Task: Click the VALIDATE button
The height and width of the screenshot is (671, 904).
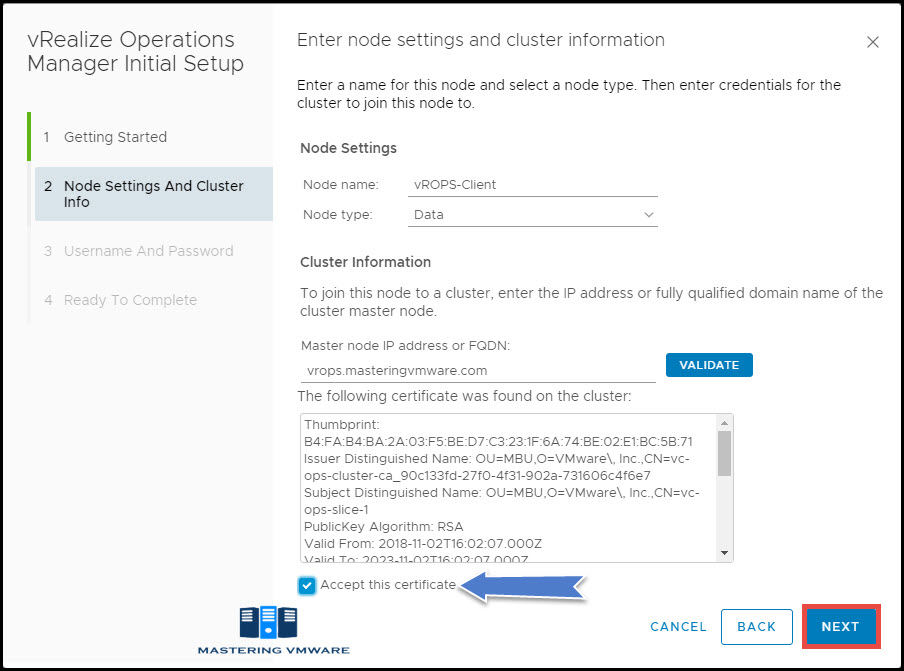Action: tap(709, 365)
